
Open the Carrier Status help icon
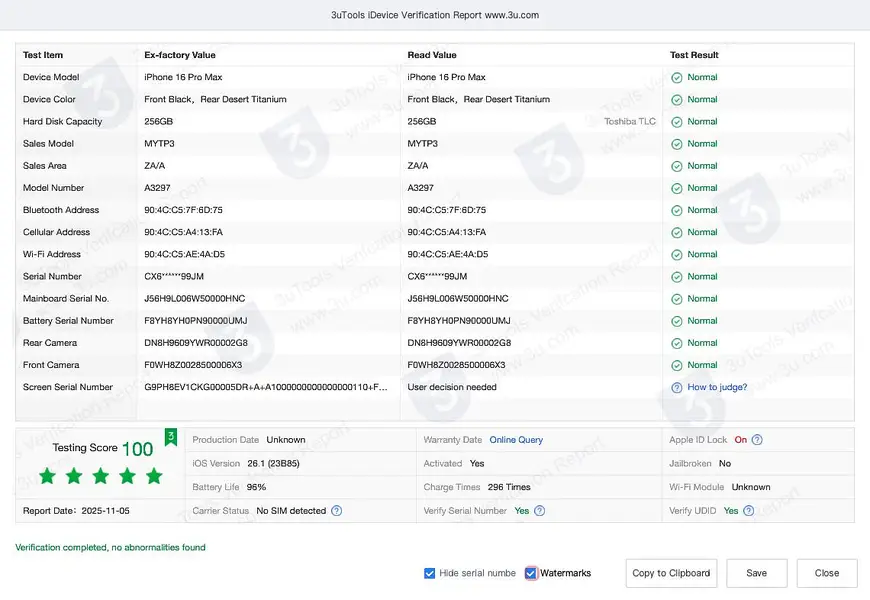coord(337,511)
